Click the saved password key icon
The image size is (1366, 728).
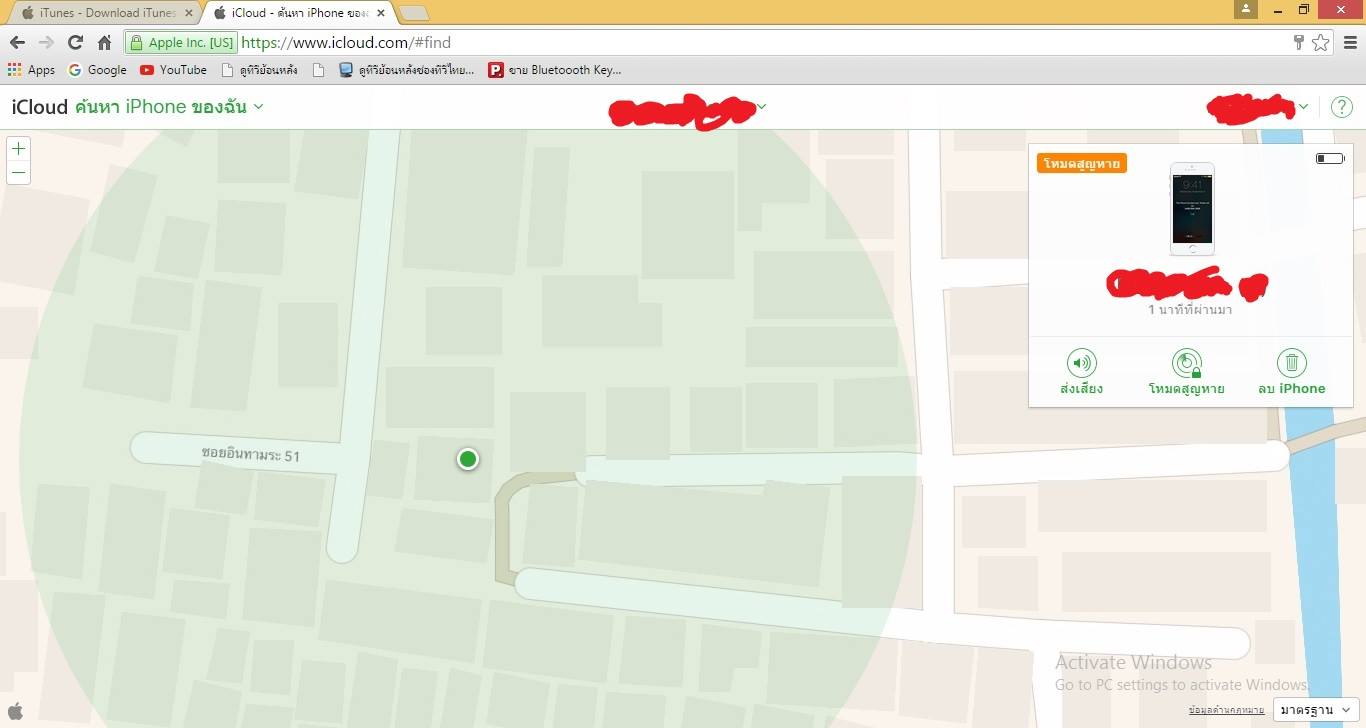(x=1299, y=42)
